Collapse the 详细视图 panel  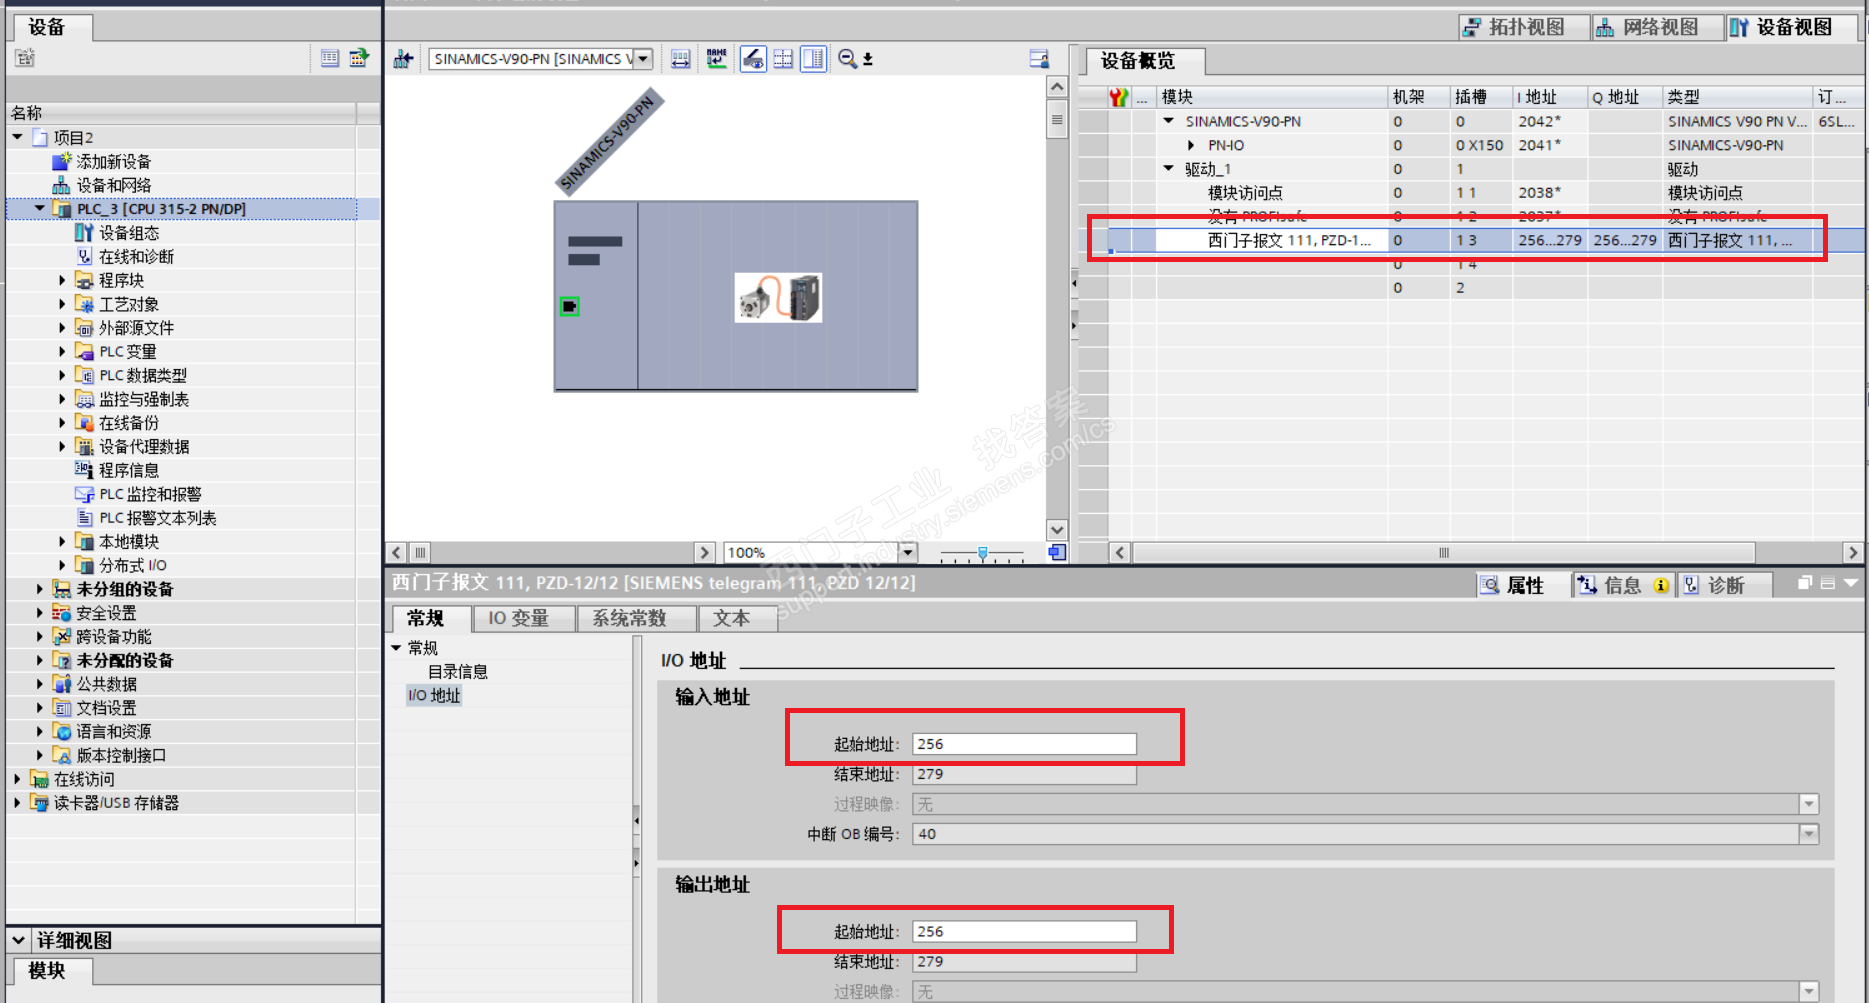[19, 940]
